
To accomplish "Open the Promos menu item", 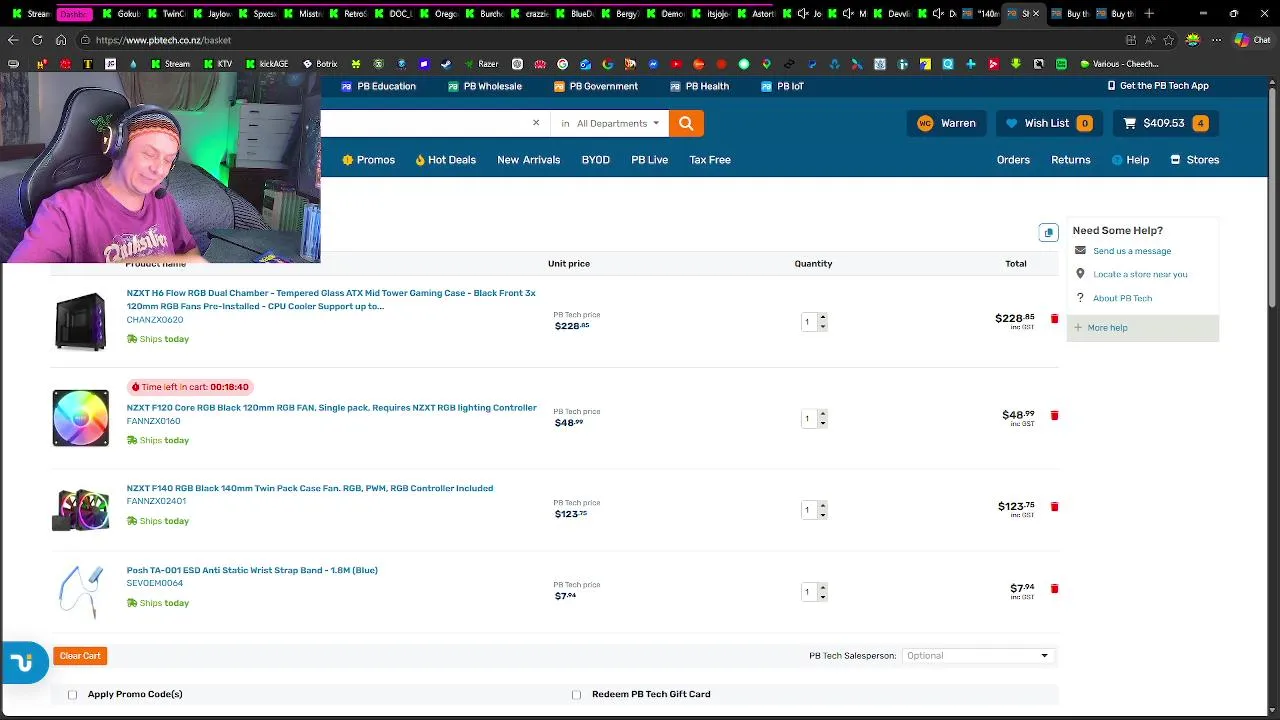I will point(368,160).
